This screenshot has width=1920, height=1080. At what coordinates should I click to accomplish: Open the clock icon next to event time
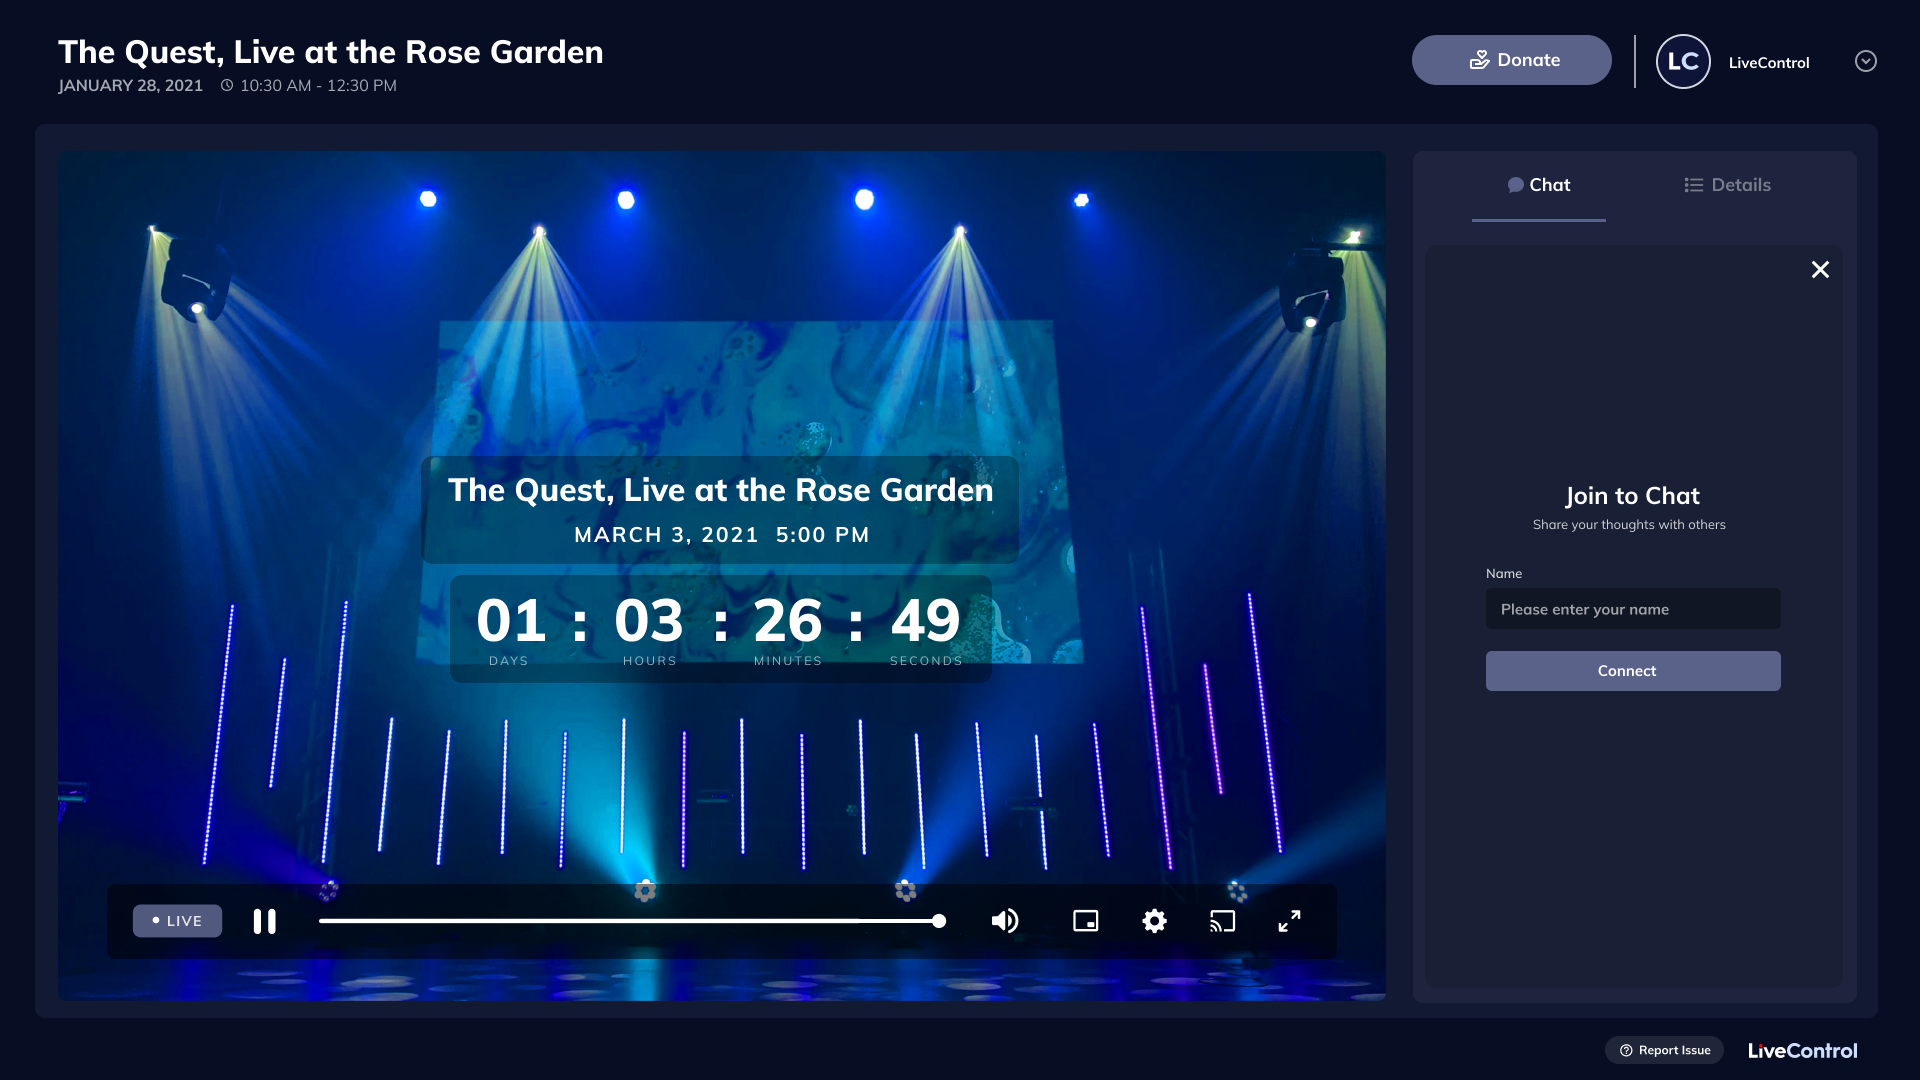227,85
